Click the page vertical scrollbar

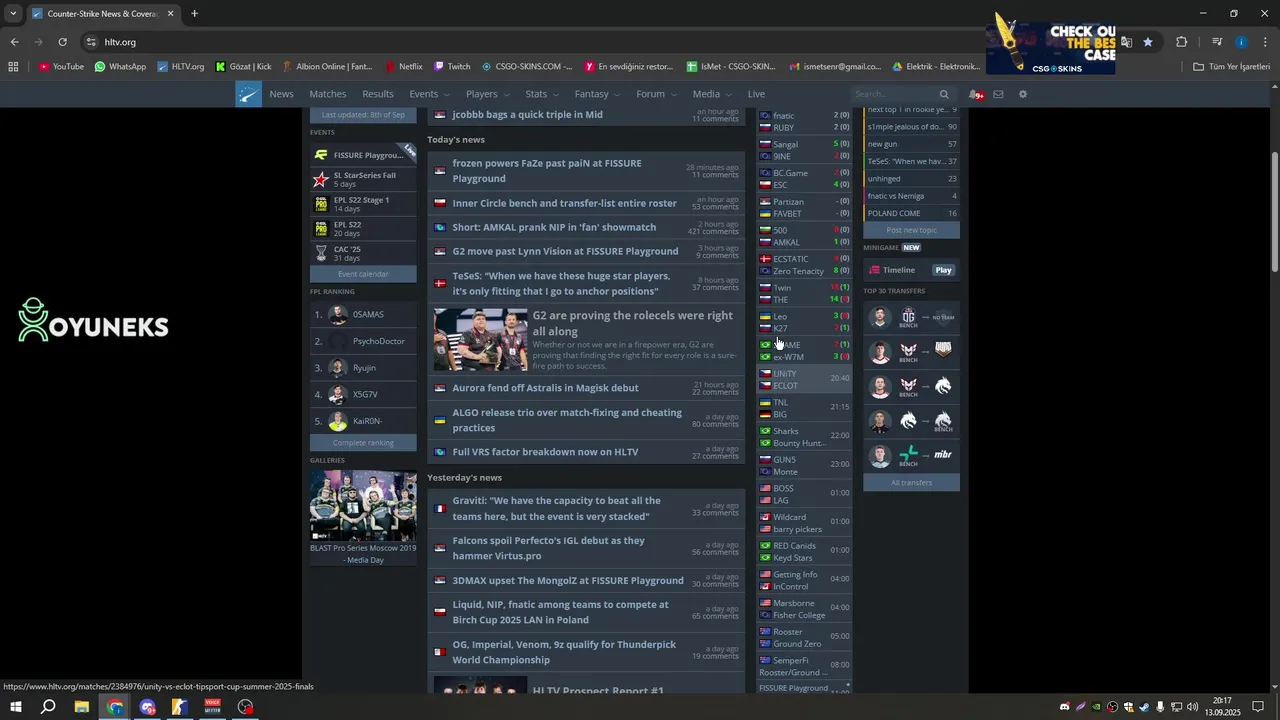click(1274, 210)
